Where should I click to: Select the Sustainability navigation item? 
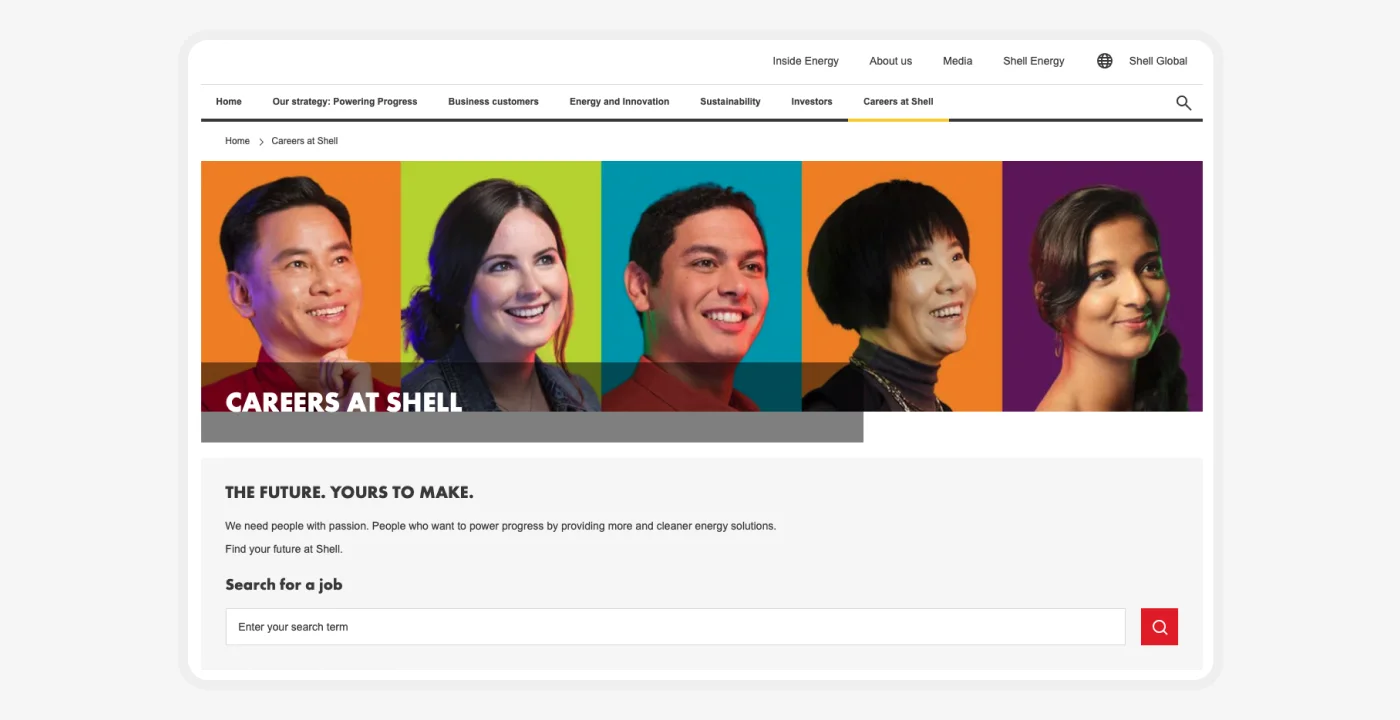pos(730,102)
